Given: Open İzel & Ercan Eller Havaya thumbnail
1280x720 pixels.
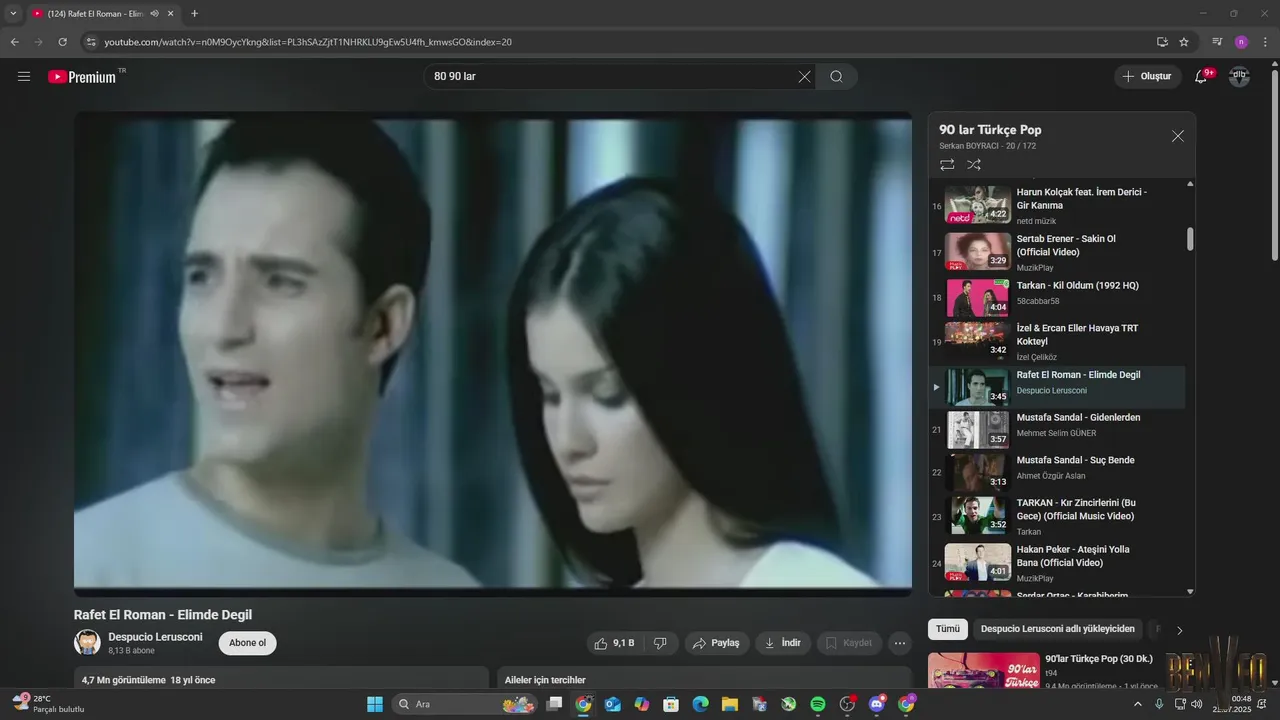Looking at the screenshot, I should tap(978, 340).
